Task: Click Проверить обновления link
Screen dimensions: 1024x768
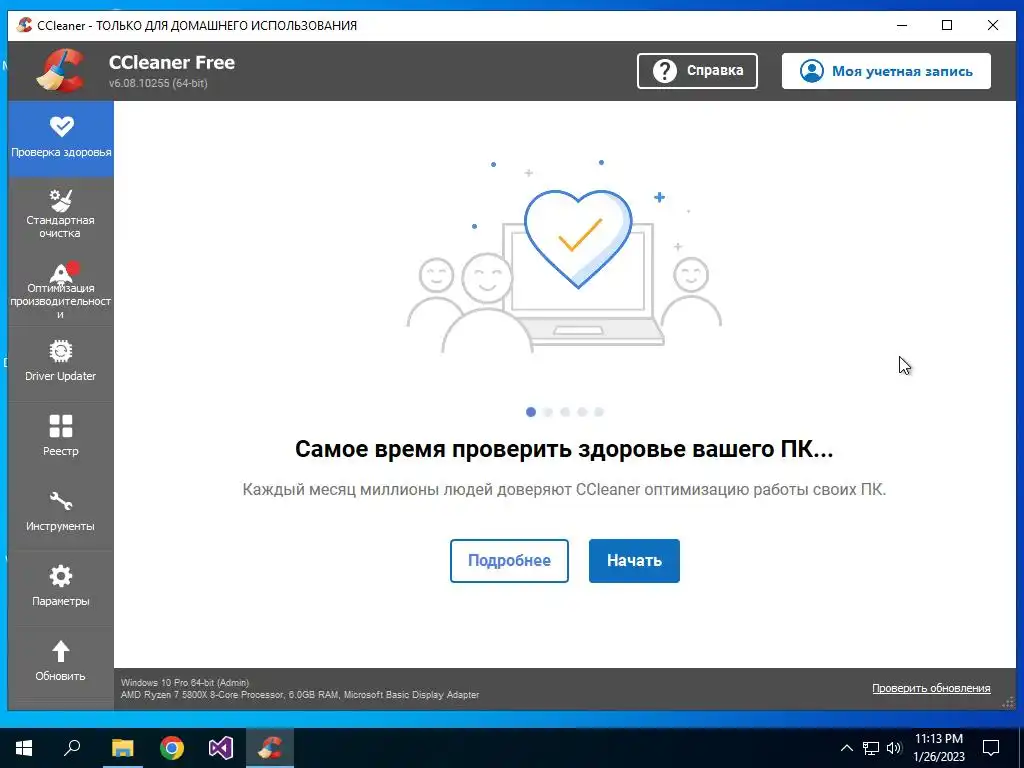Action: [x=931, y=688]
